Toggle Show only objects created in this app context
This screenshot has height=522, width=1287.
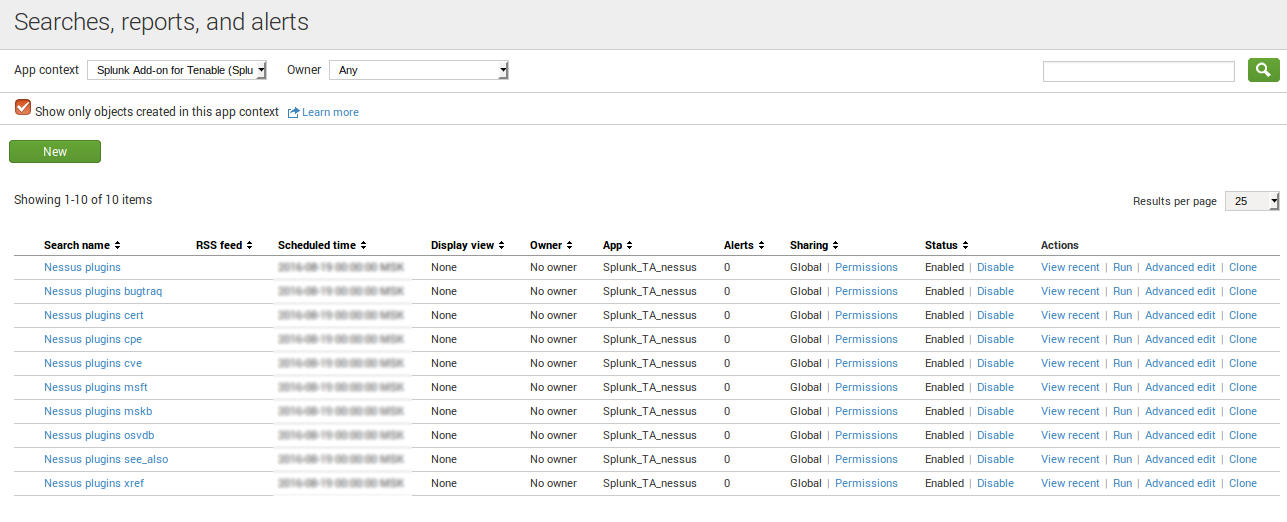click(x=23, y=107)
